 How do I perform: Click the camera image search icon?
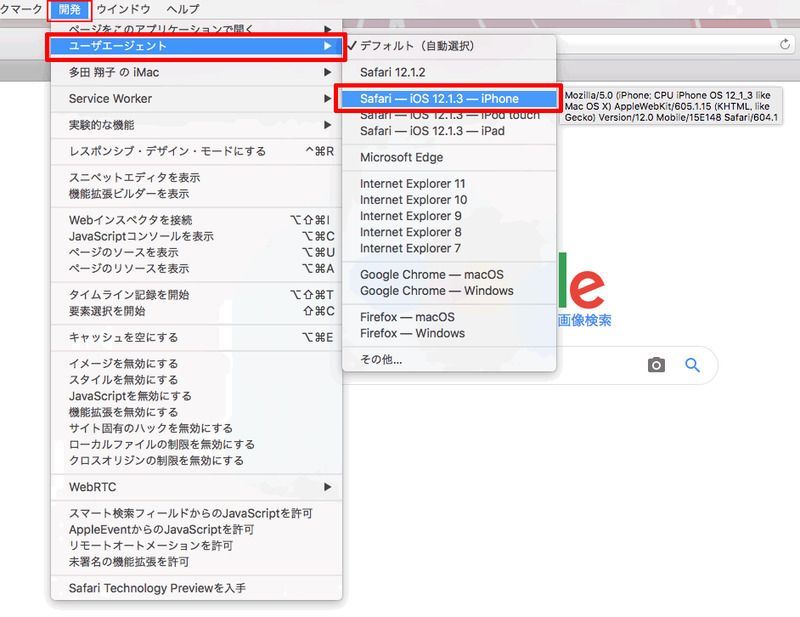656,366
